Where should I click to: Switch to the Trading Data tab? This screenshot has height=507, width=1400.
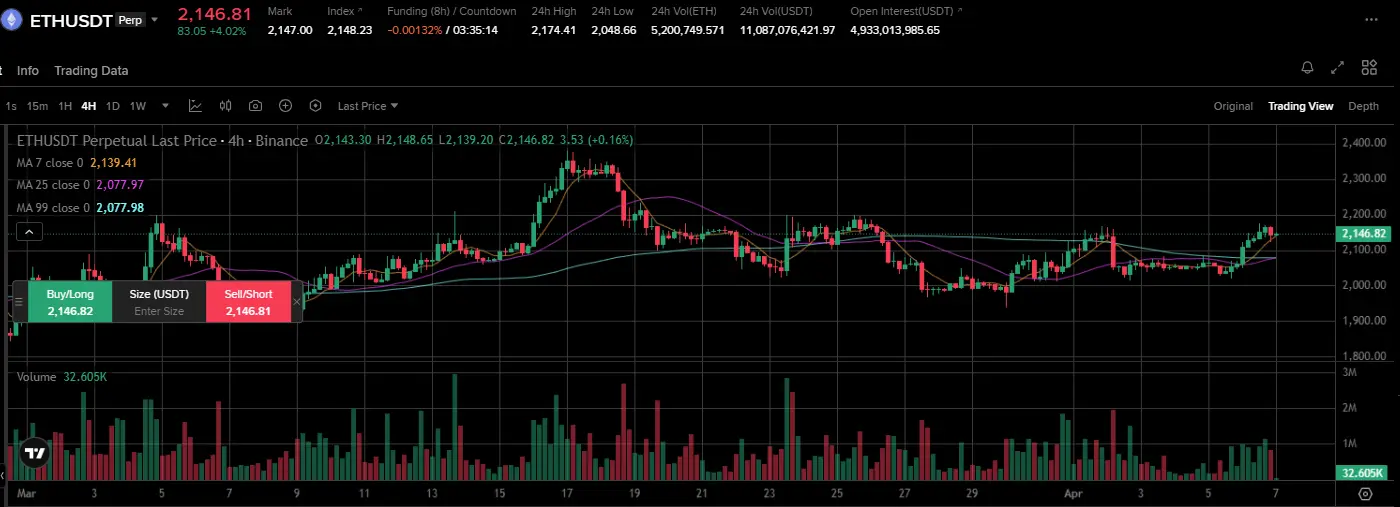[91, 71]
